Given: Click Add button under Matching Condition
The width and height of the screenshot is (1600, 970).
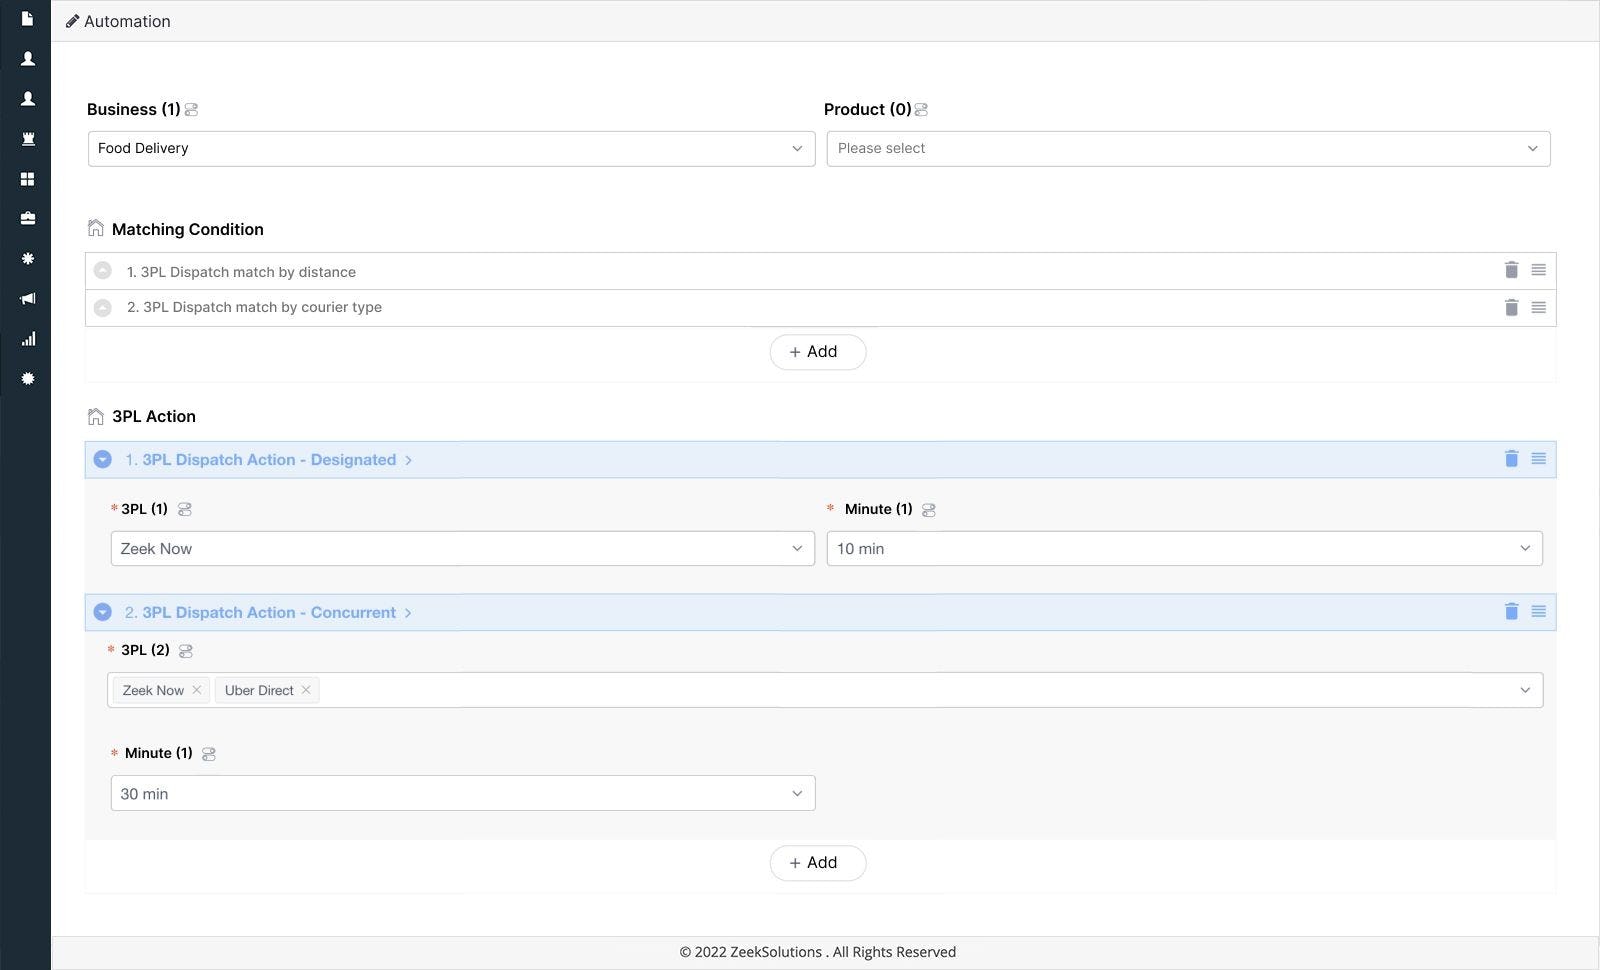Looking at the screenshot, I should click(x=817, y=352).
